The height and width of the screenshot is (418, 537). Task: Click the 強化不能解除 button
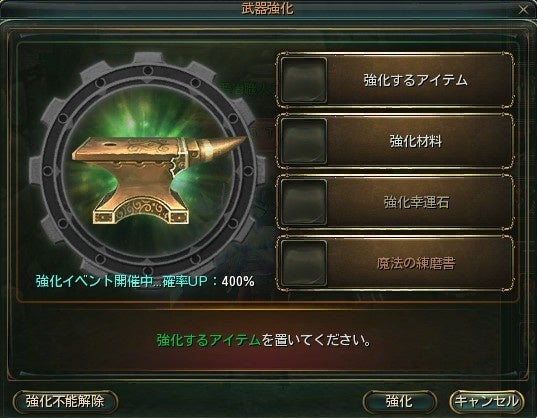tap(65, 401)
